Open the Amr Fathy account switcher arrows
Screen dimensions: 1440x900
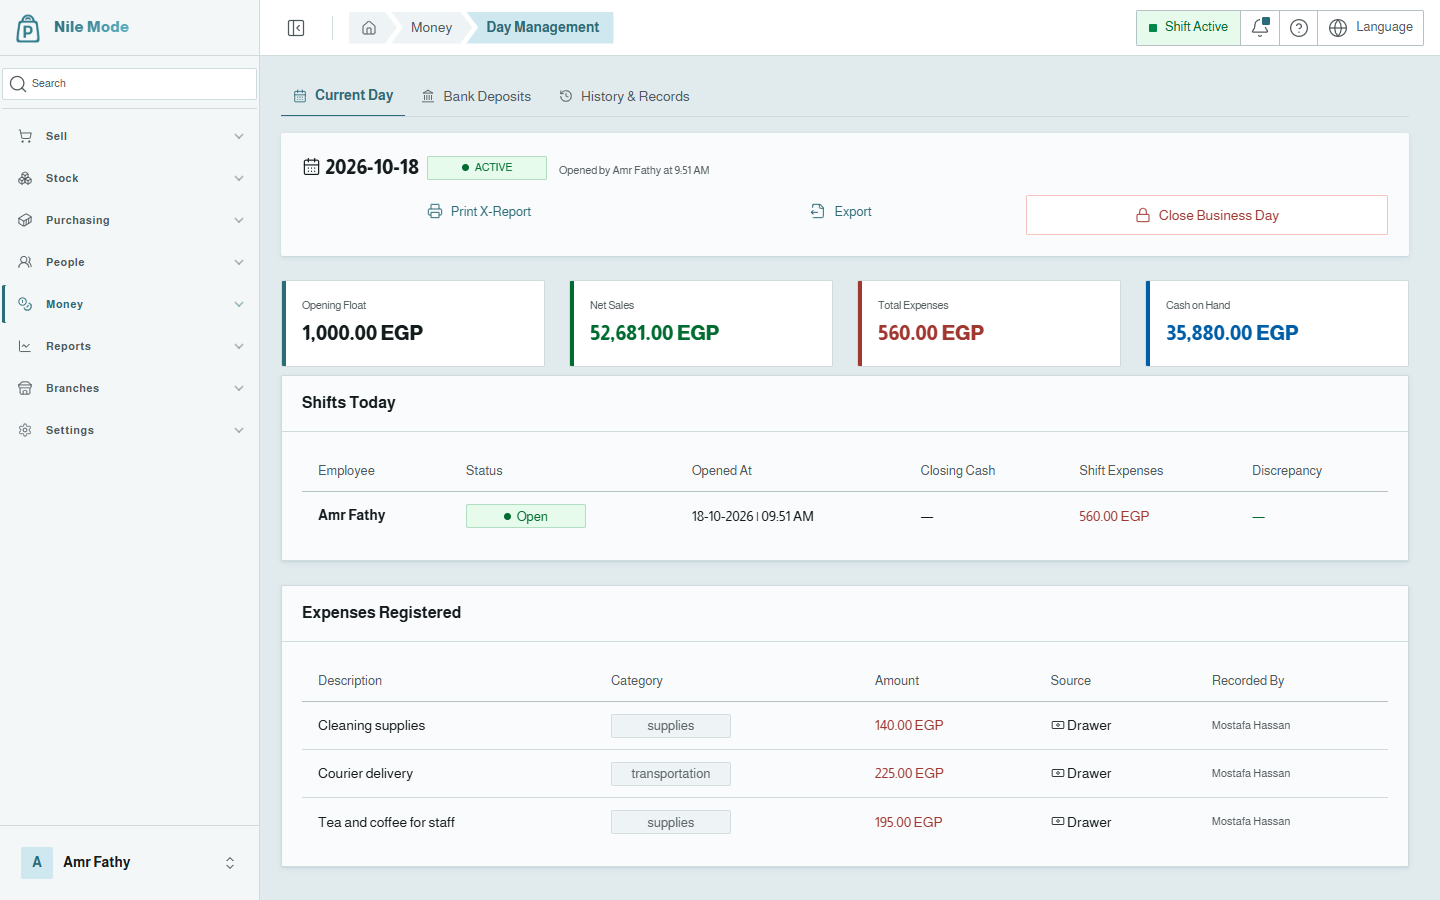[x=230, y=863]
